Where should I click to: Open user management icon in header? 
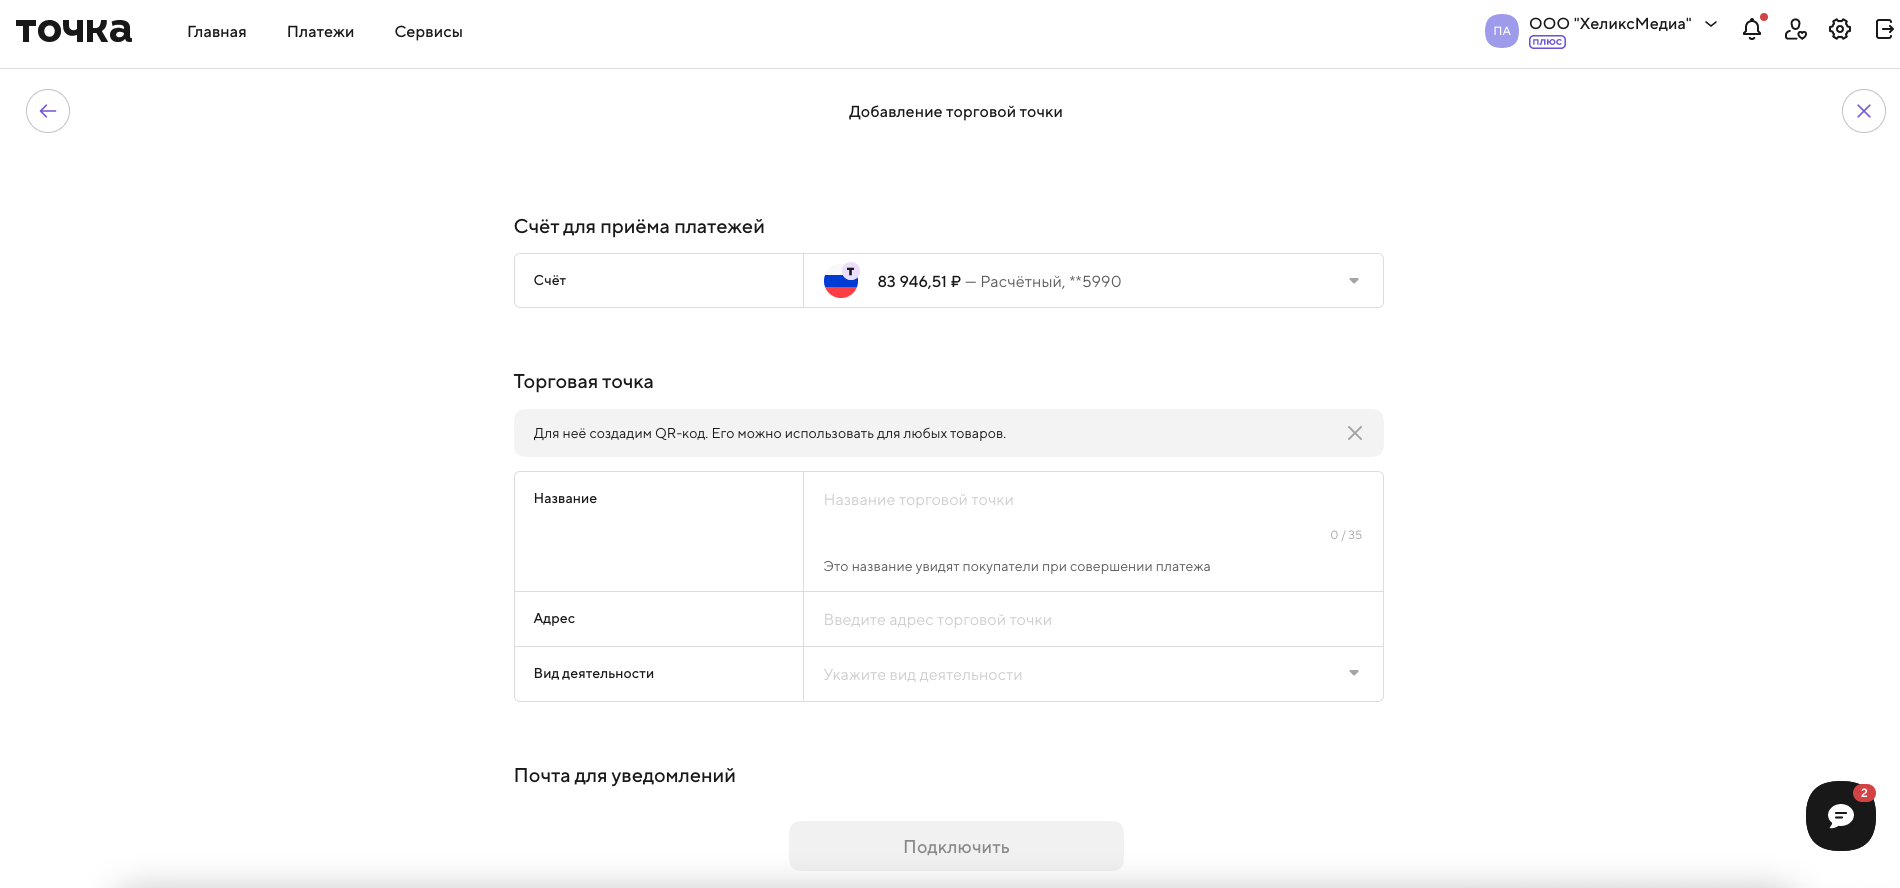(x=1796, y=29)
